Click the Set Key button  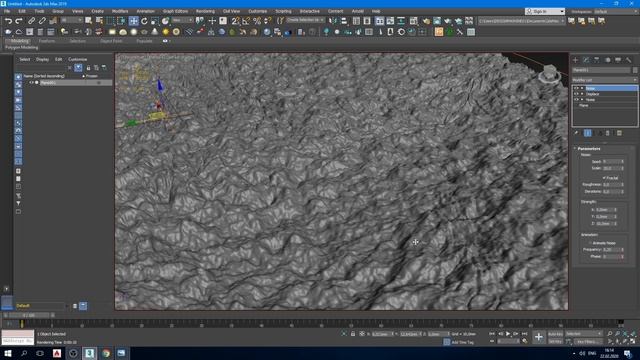[x=555, y=342]
